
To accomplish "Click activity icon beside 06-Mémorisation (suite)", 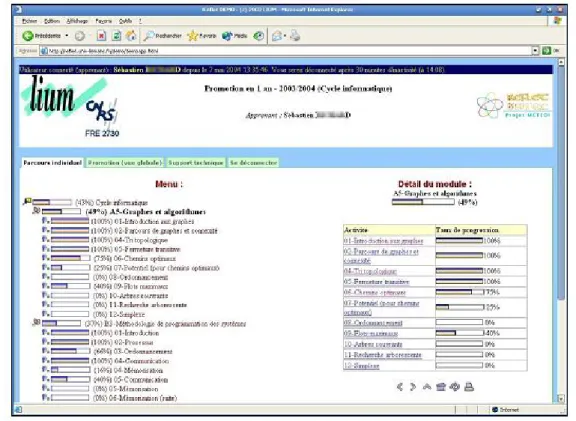I will point(46,397).
